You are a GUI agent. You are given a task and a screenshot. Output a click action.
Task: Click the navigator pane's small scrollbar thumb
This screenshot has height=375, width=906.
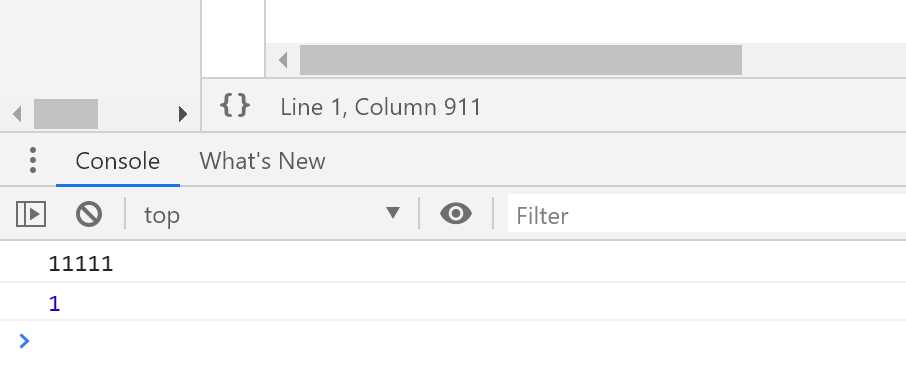coord(66,114)
